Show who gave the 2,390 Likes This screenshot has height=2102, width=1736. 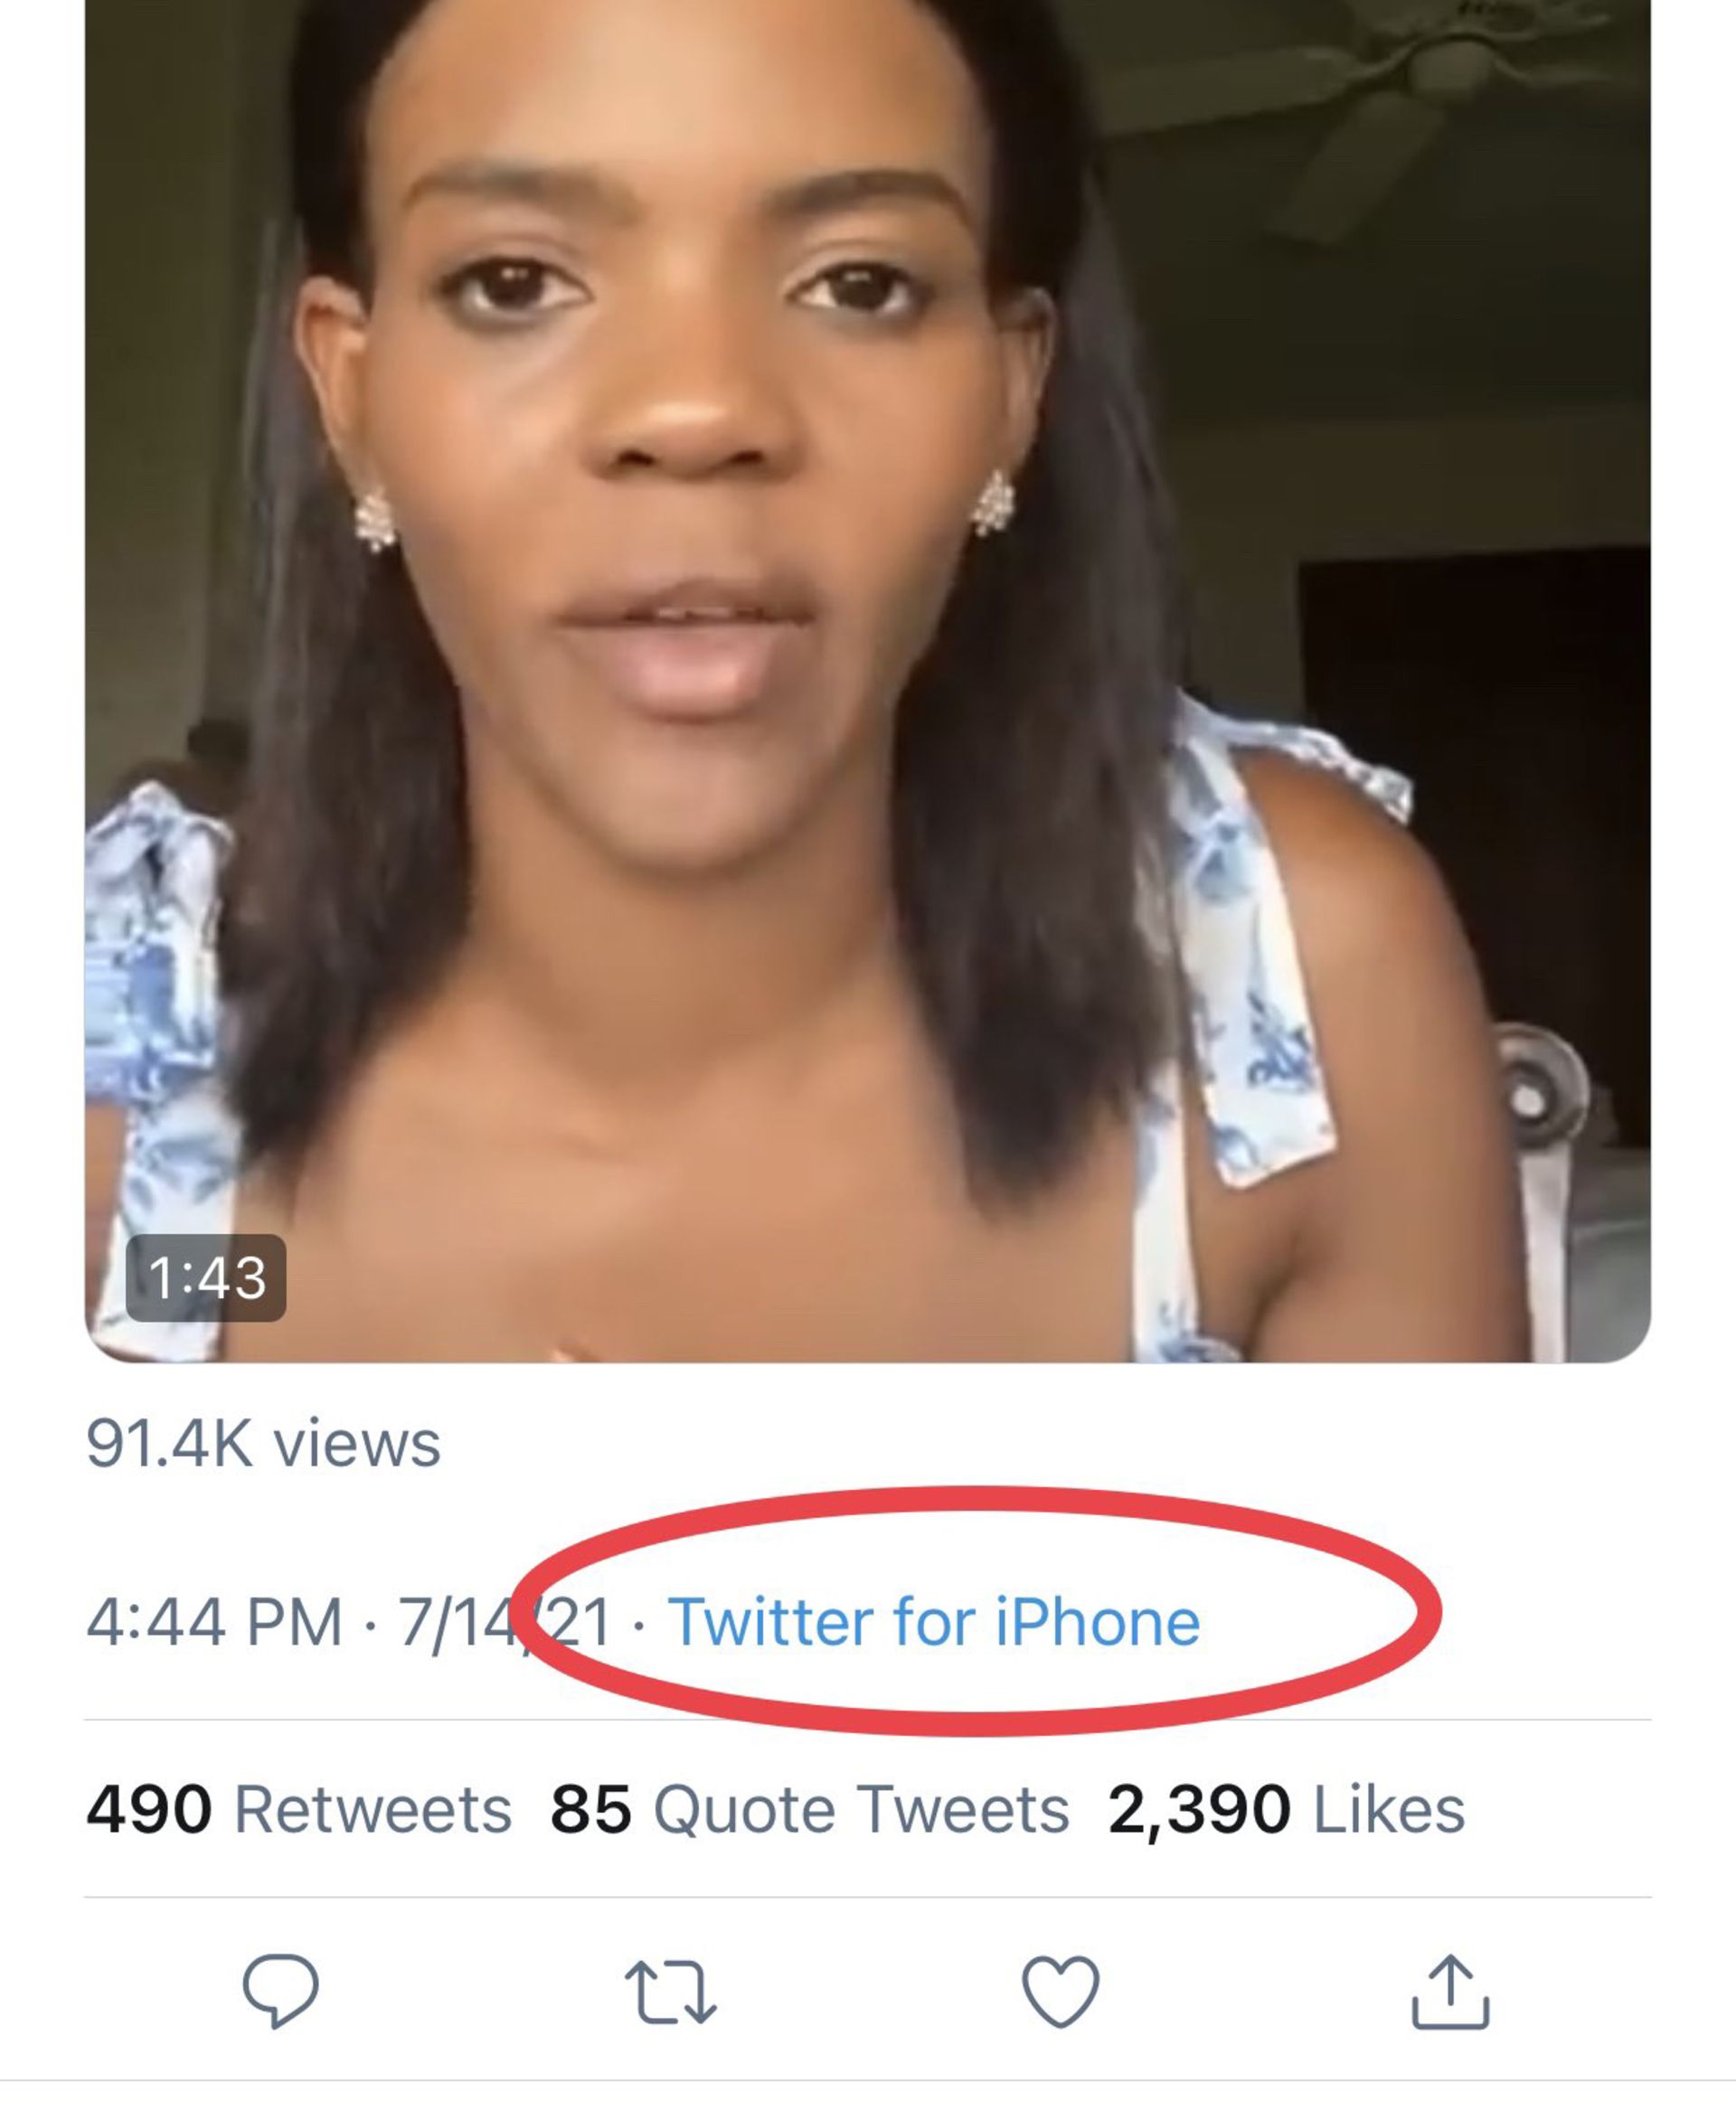(x=1286, y=1809)
